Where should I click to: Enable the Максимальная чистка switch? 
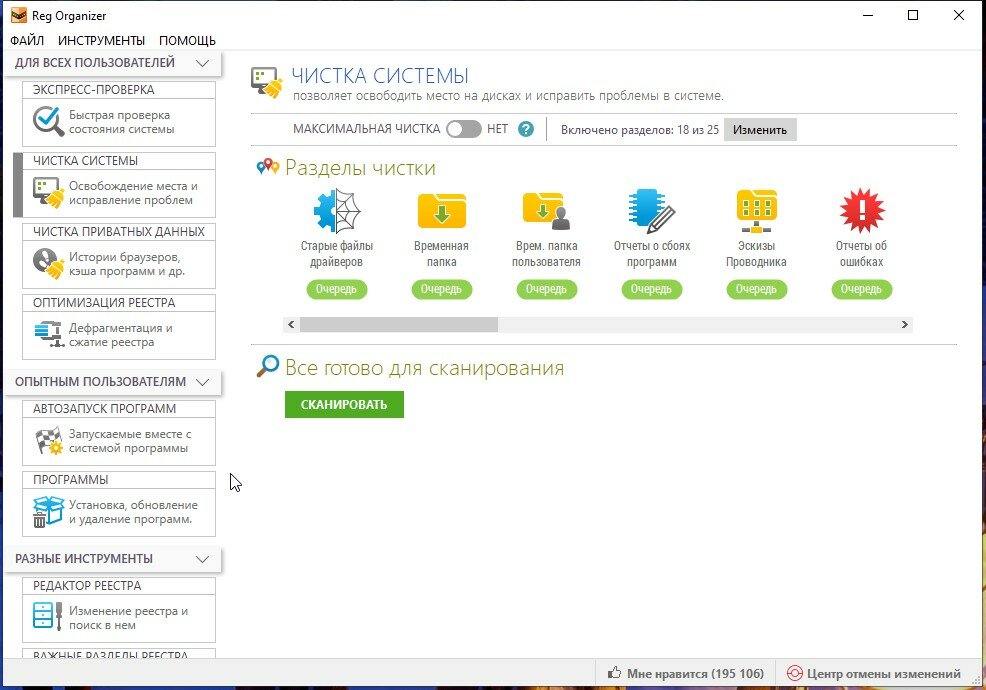(x=463, y=130)
